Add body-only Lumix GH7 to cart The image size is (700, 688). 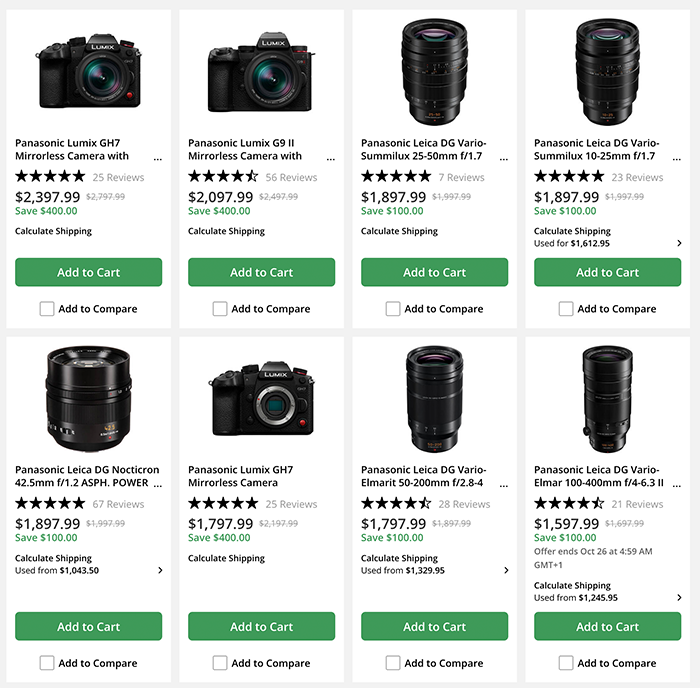tap(261, 627)
